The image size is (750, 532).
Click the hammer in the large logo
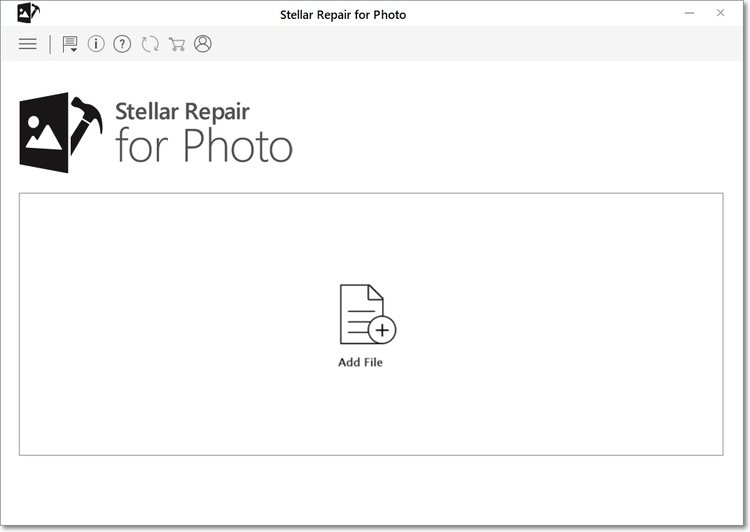coord(86,124)
